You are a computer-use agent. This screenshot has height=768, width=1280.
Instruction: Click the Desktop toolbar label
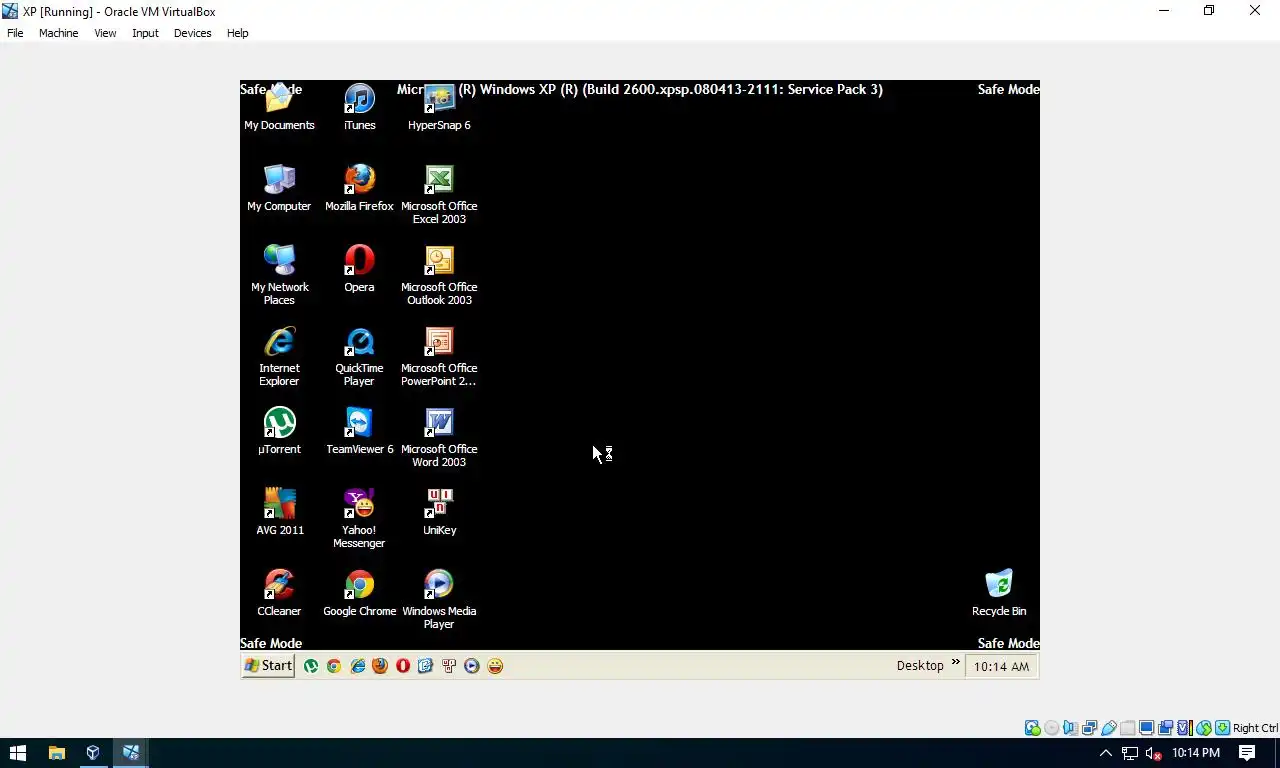pyautogui.click(x=920, y=666)
